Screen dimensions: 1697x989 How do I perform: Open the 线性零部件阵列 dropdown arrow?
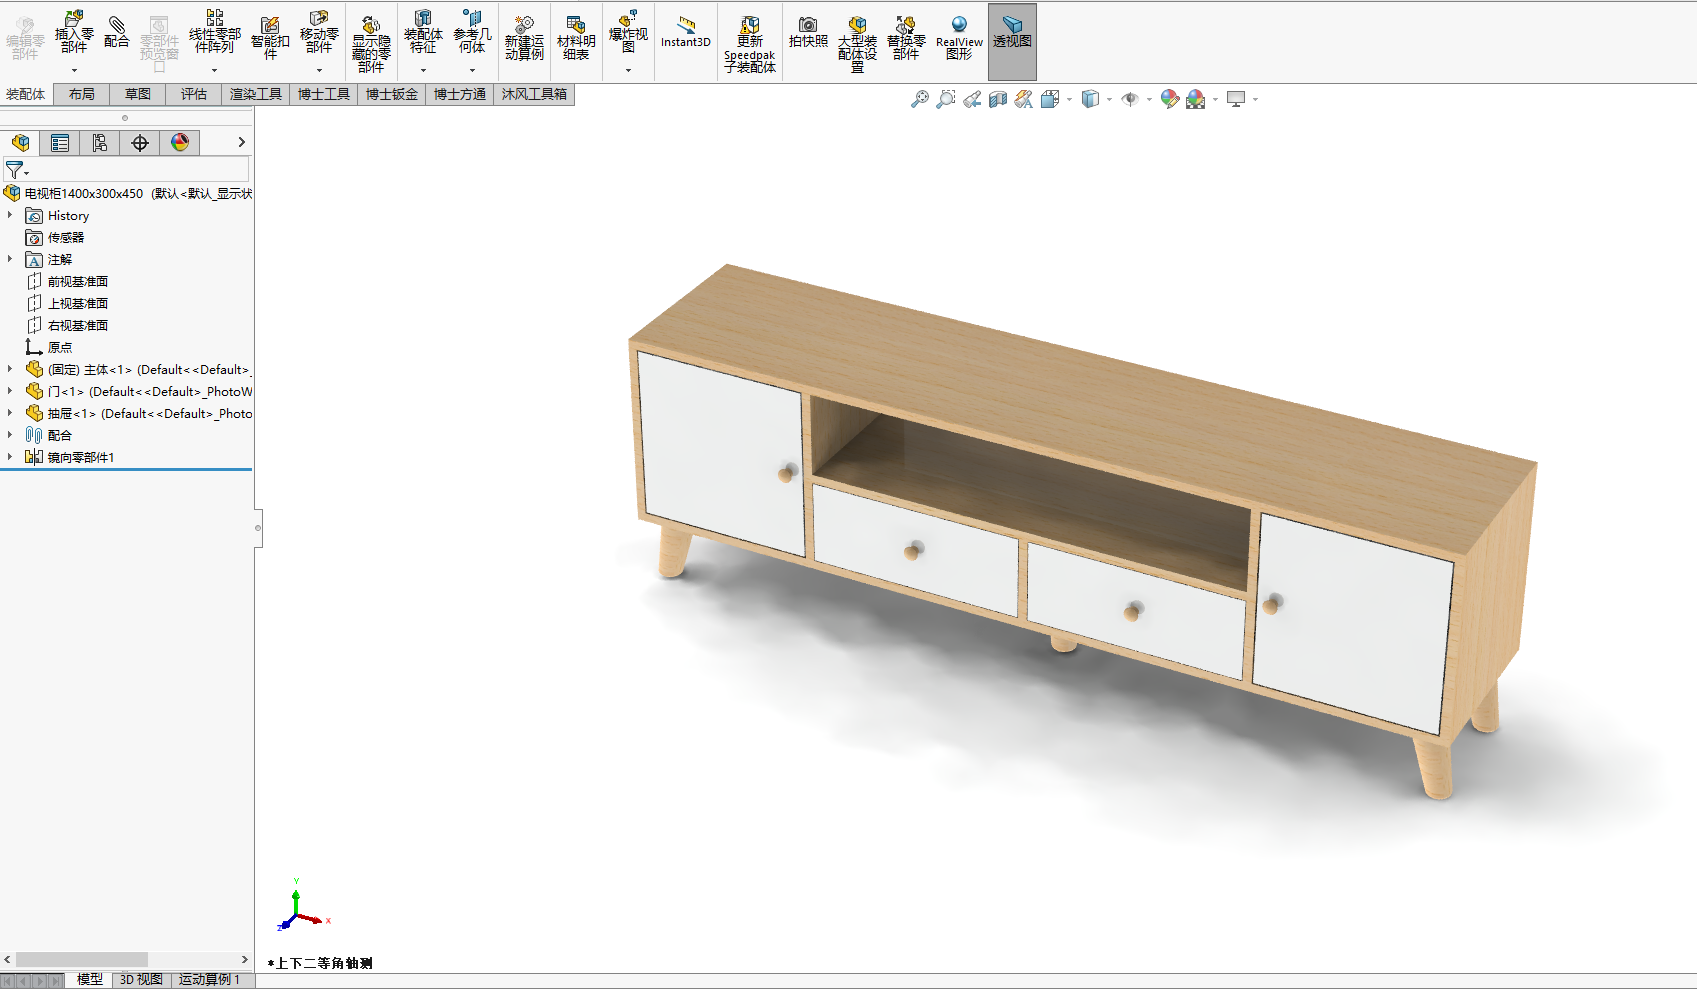[215, 71]
